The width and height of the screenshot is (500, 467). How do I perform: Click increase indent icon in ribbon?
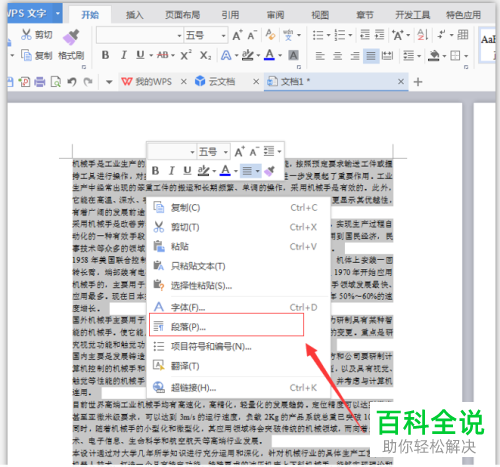click(x=380, y=35)
